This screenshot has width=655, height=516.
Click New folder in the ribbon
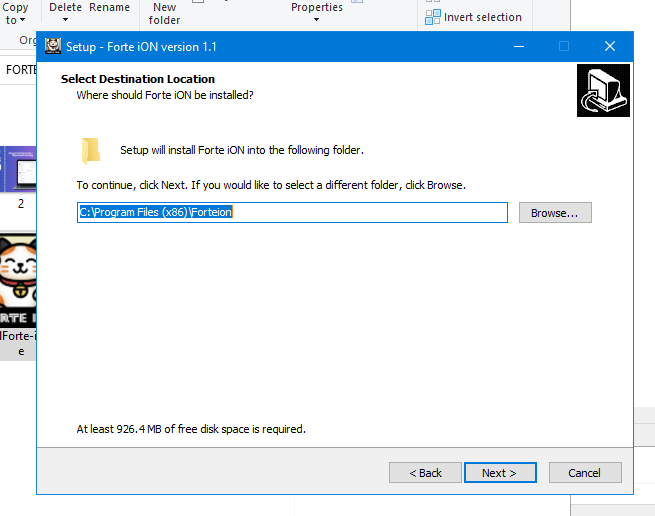165,13
